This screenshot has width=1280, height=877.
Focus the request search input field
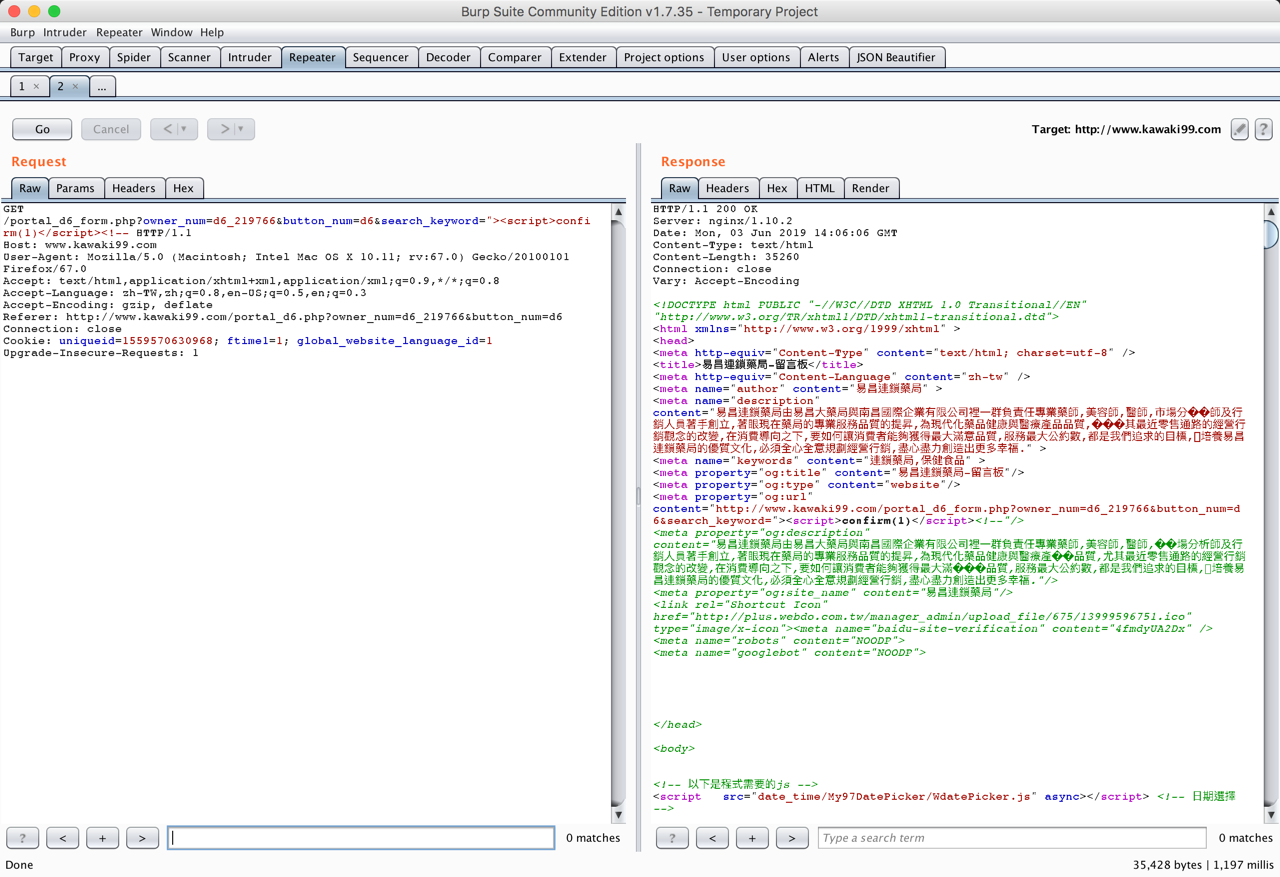pos(361,838)
